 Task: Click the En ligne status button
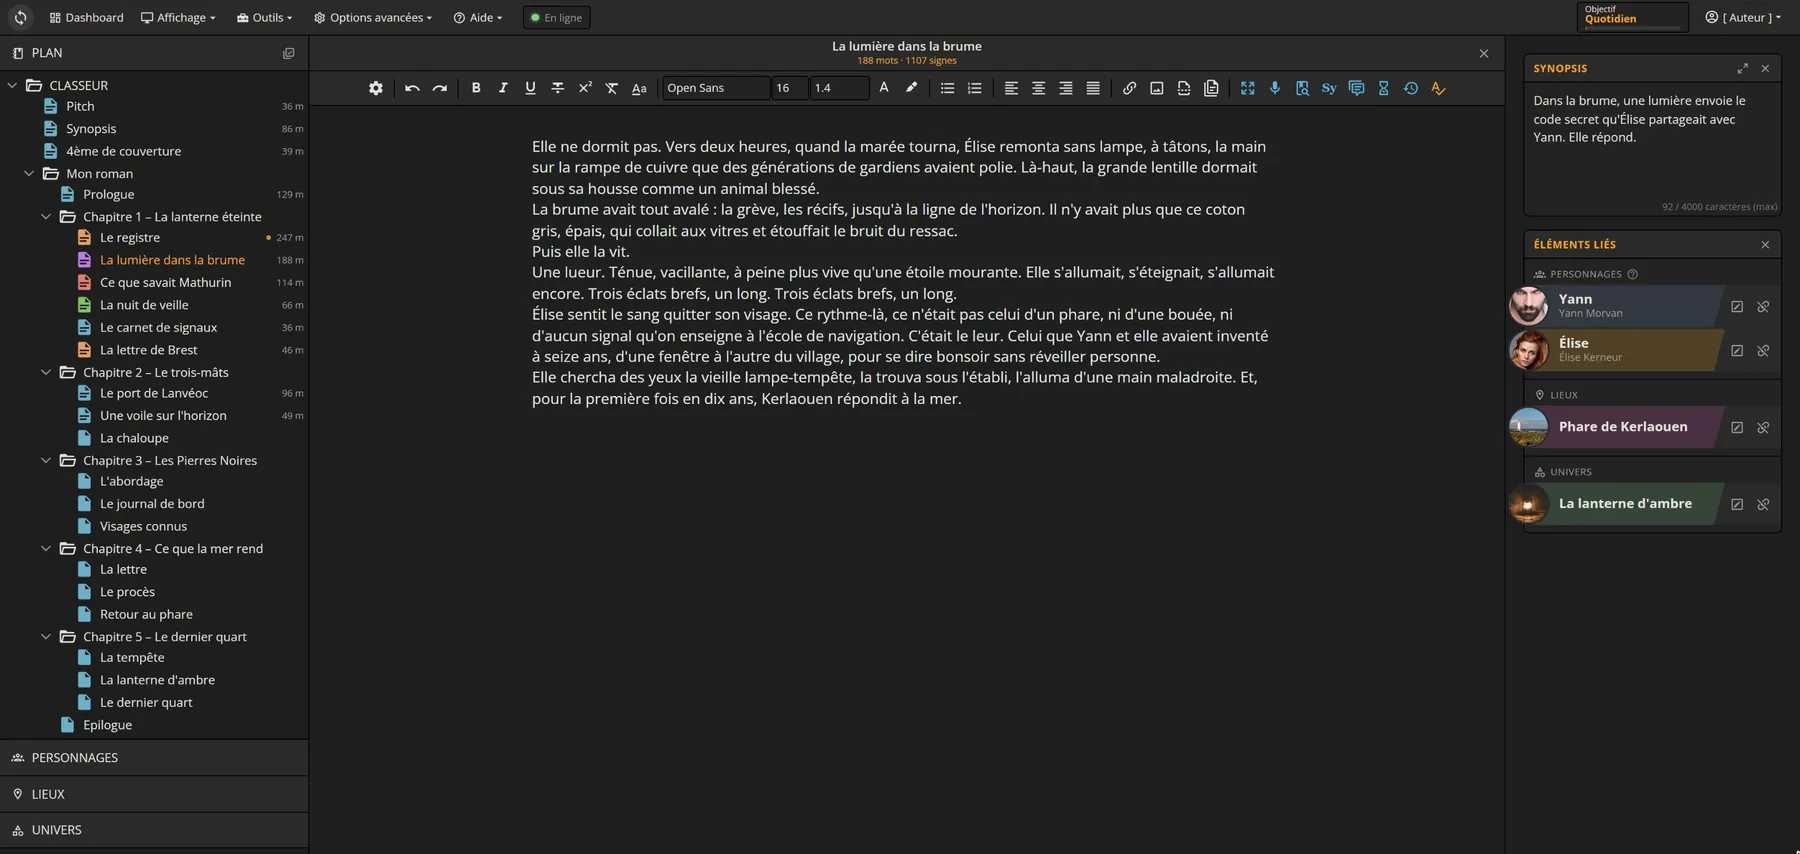click(556, 17)
